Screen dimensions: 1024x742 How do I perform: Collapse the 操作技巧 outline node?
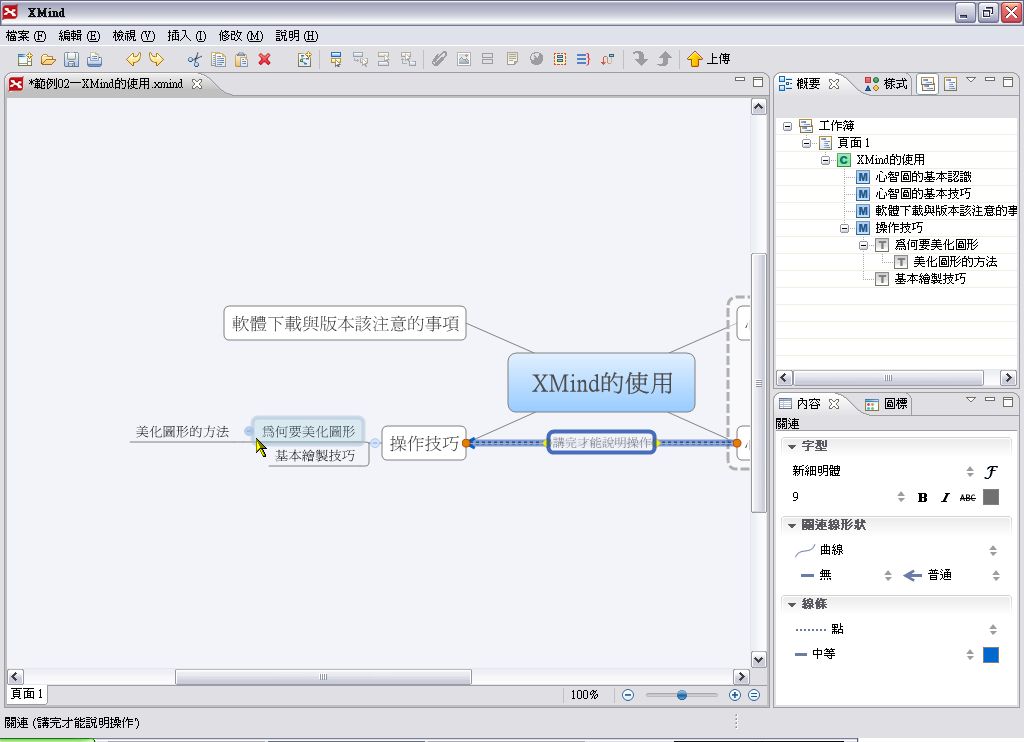pyautogui.click(x=844, y=228)
